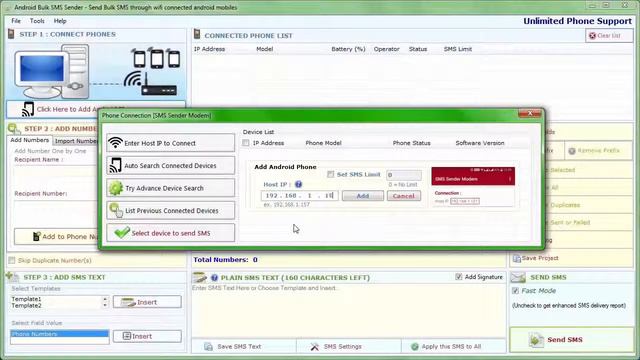
Task: Click the Insert template button
Action: (x=147, y=302)
